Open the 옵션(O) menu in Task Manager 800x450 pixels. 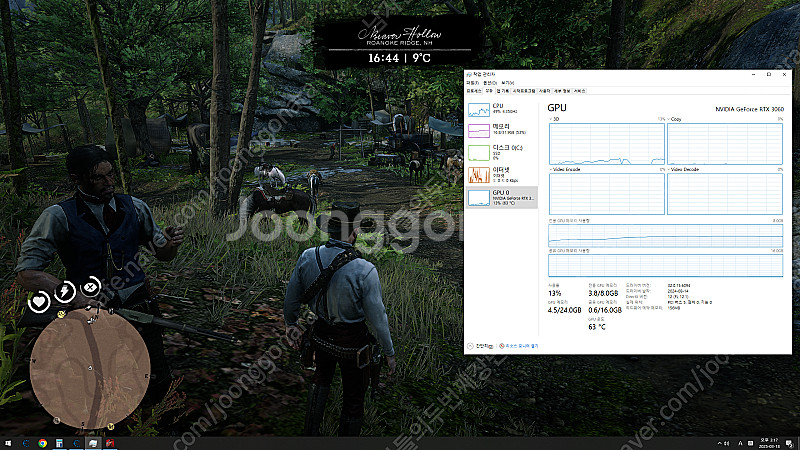(x=490, y=83)
